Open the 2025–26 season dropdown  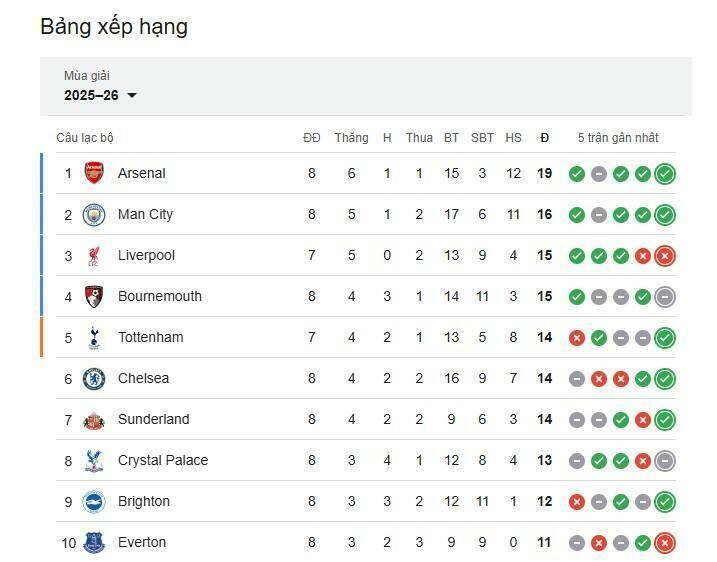[101, 95]
